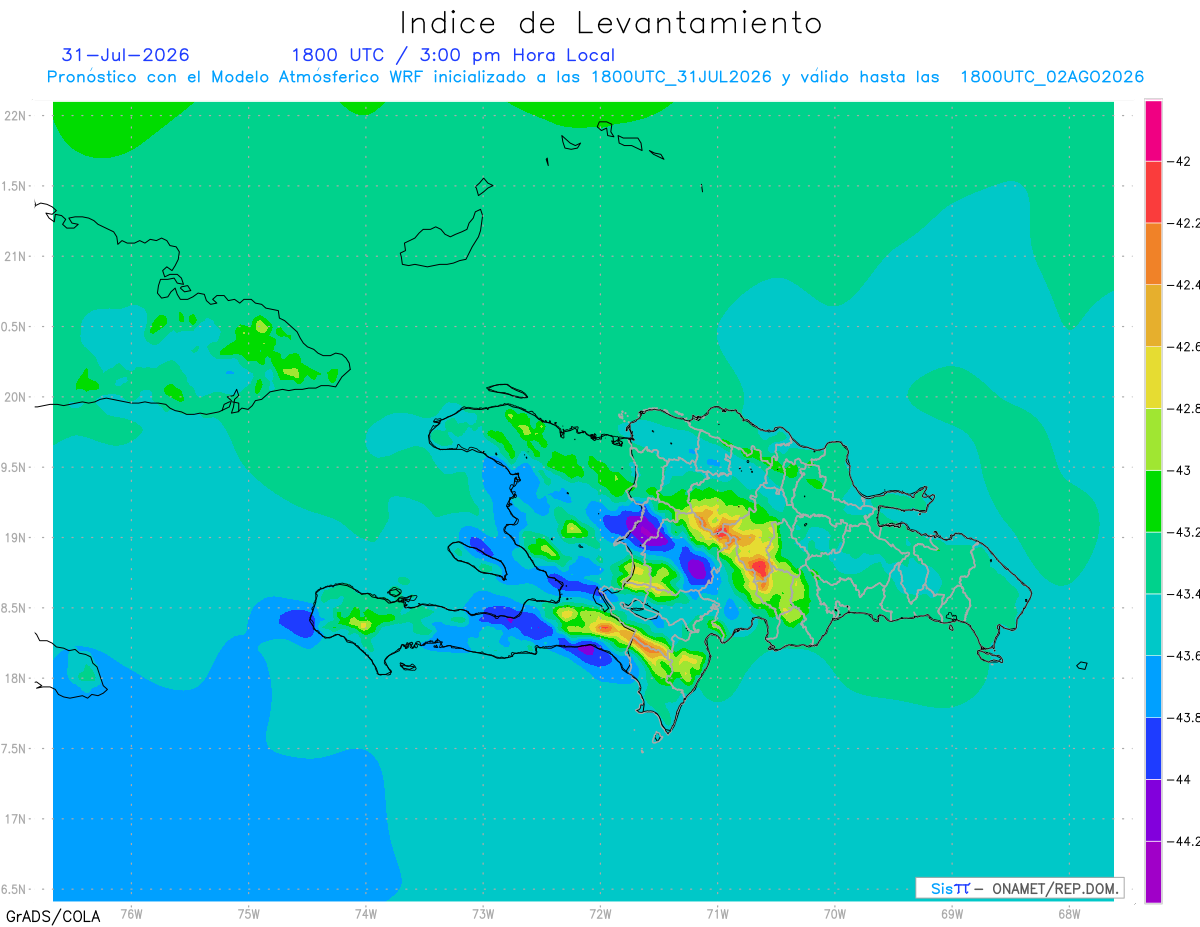Image resolution: width=1200 pixels, height=927 pixels.
Task: Click the "-43" legend value
Action: click(1179, 470)
